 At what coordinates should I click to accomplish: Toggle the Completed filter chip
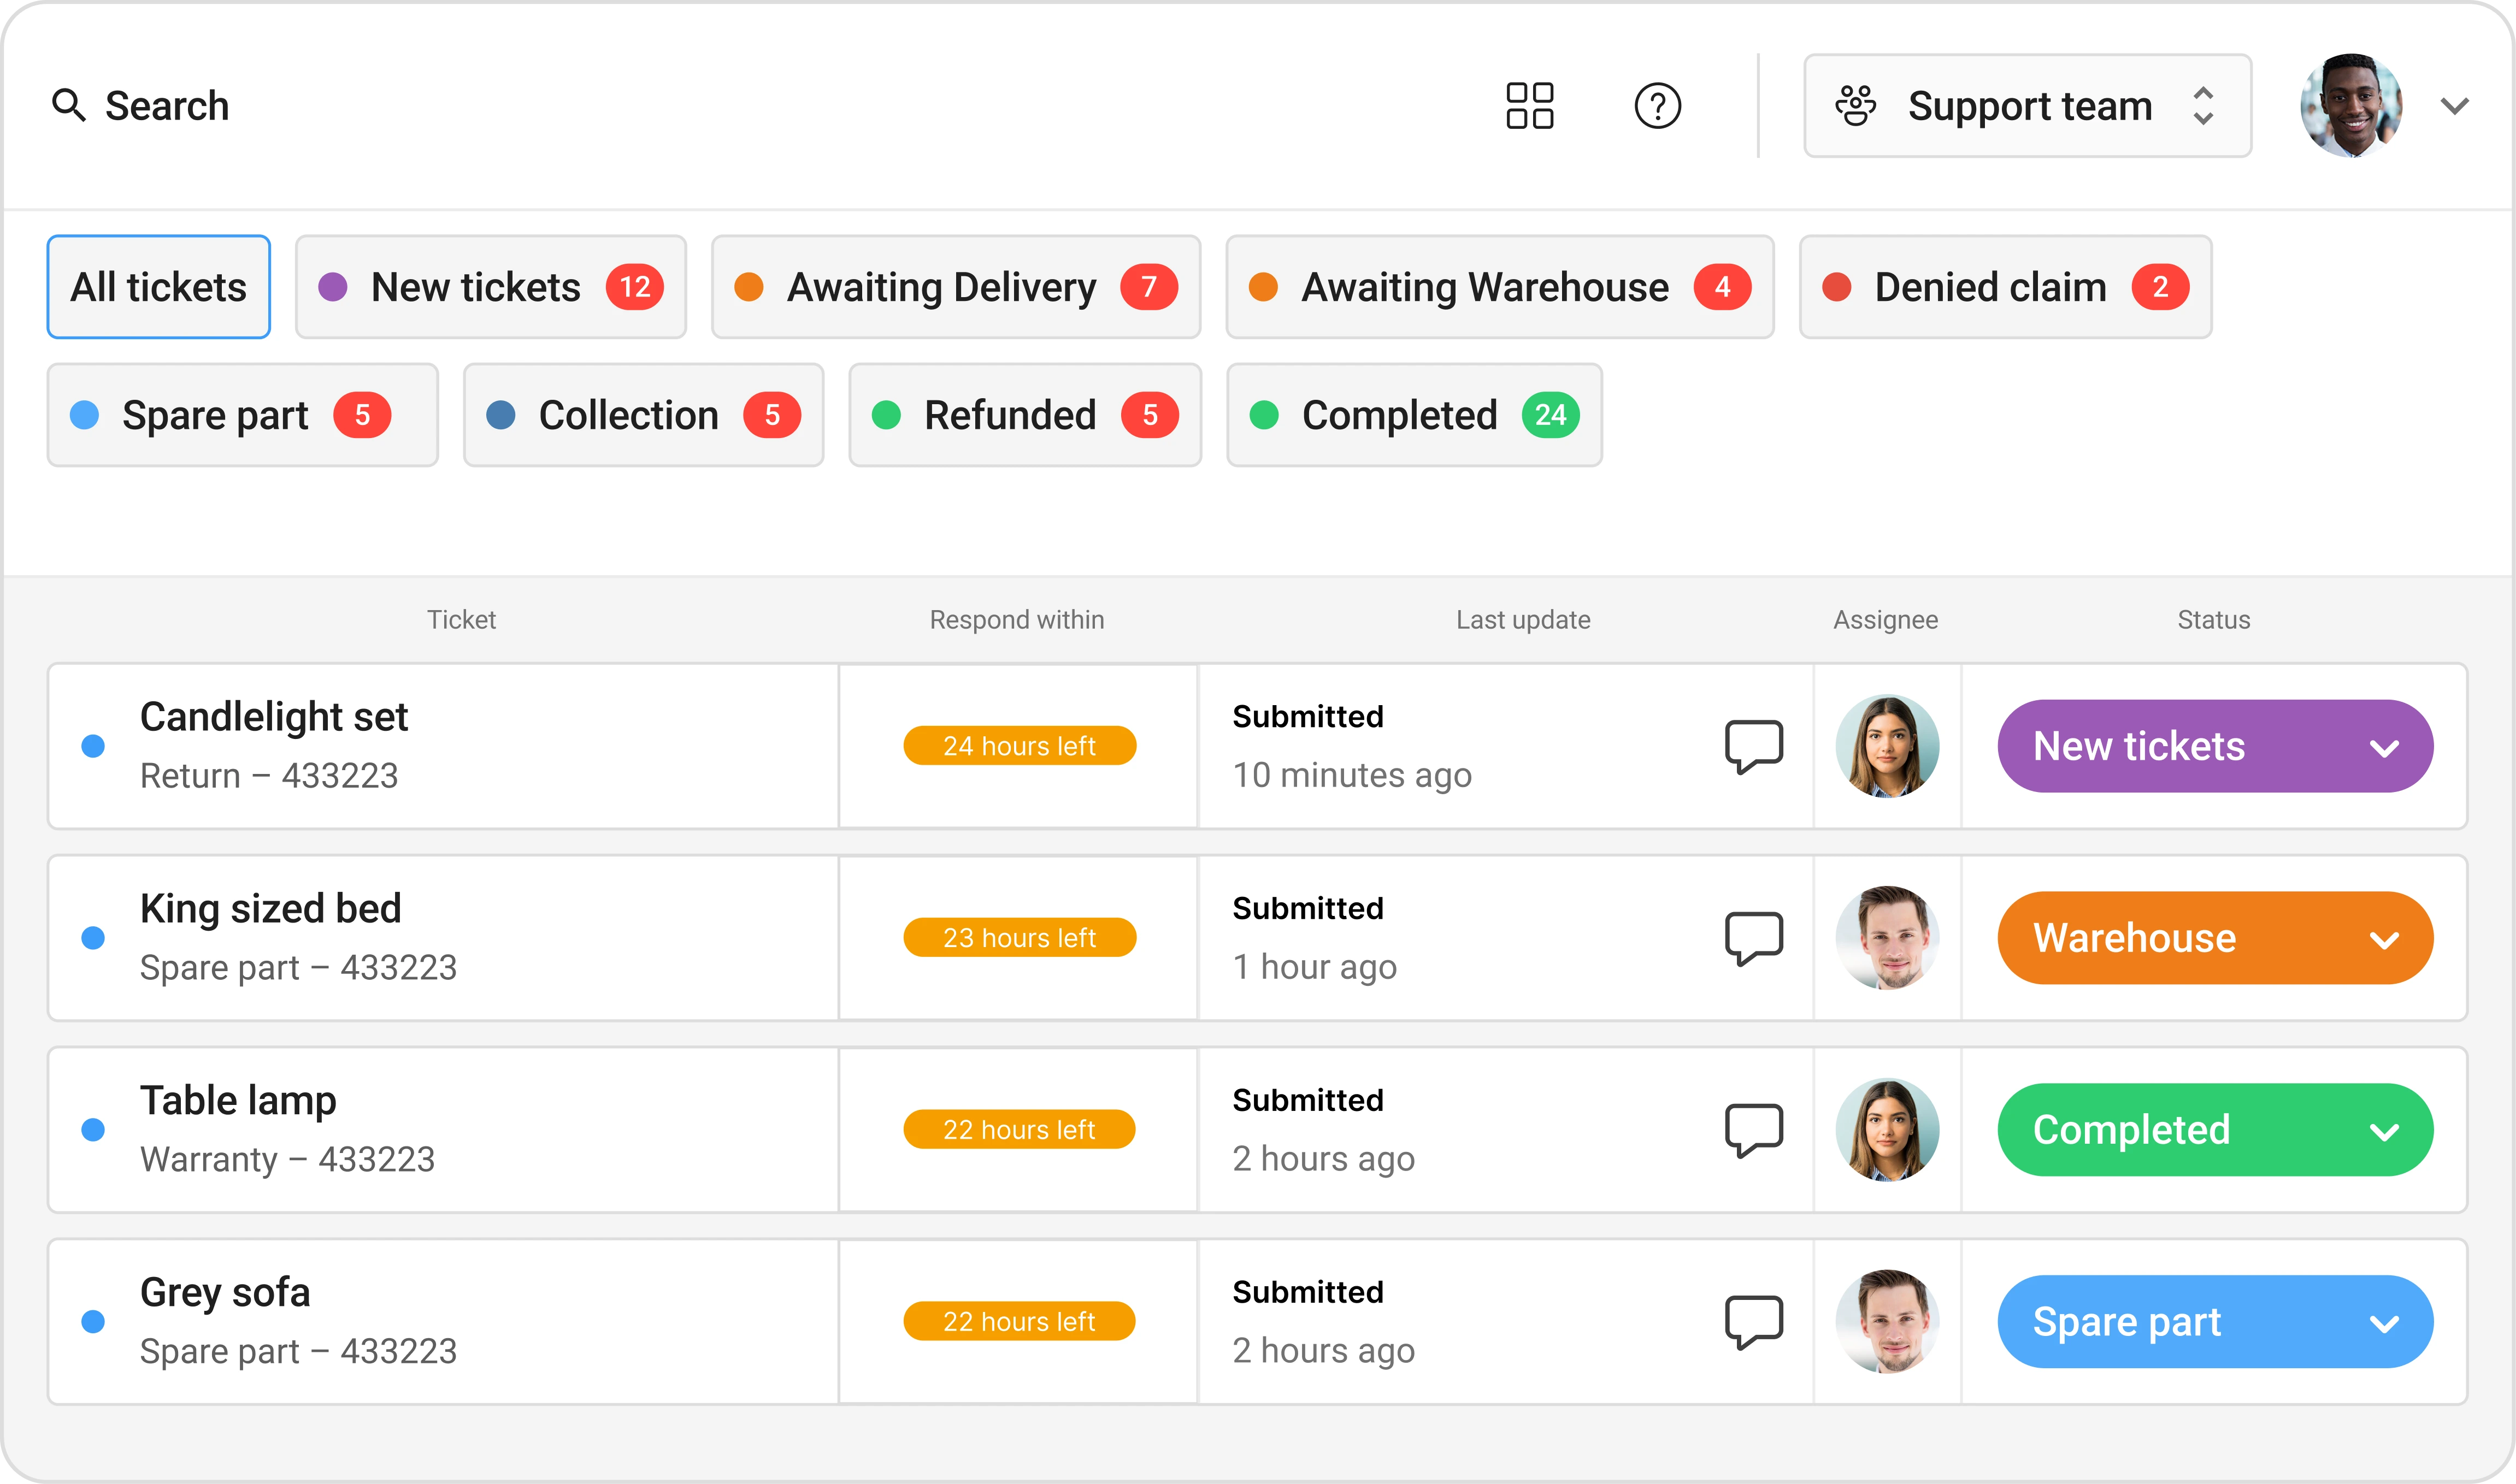tap(1413, 415)
